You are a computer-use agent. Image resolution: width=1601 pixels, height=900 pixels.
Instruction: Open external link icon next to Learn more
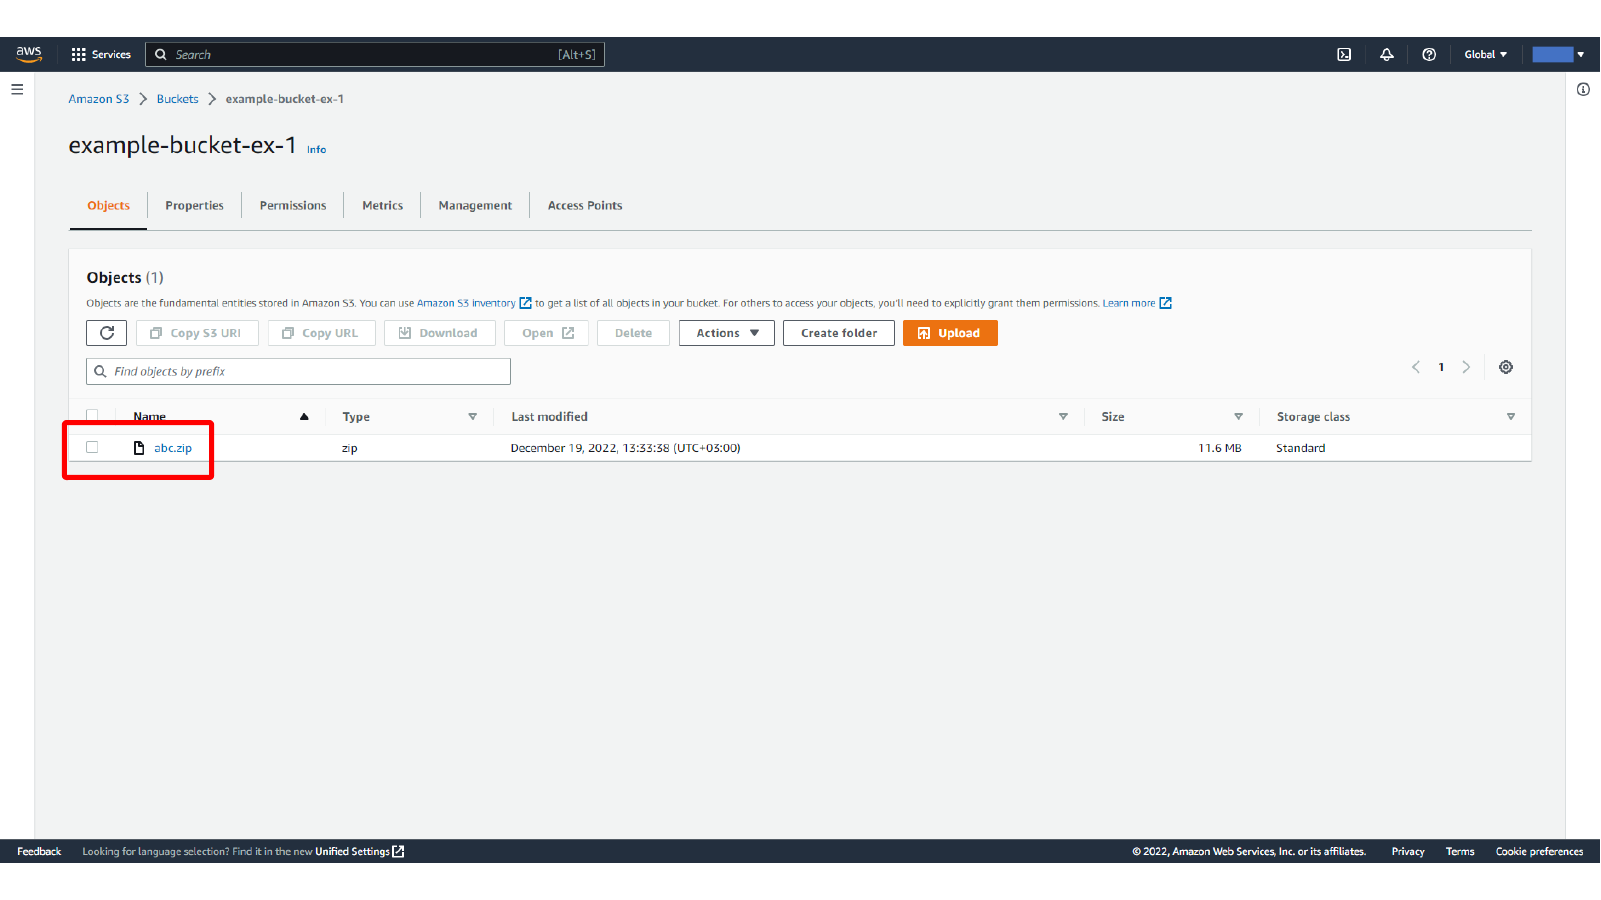(1165, 303)
